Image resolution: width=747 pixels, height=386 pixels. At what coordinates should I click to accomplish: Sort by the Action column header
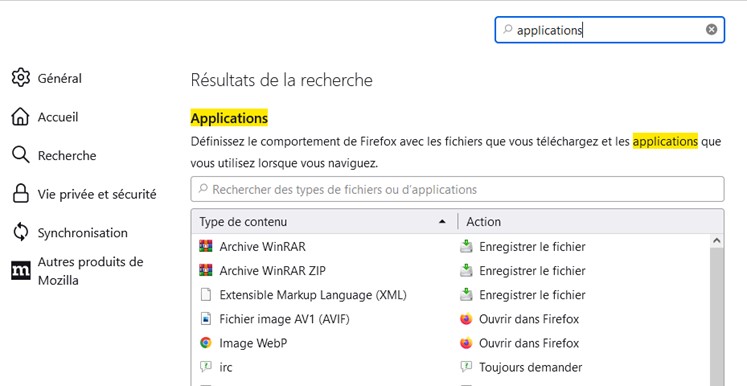[590, 222]
